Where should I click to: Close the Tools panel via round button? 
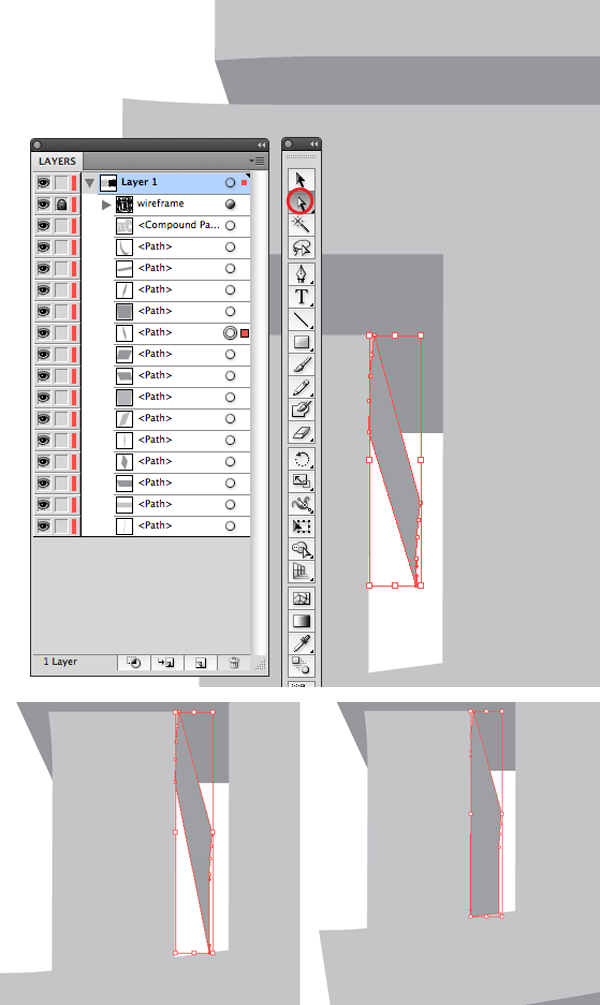tap(288, 144)
